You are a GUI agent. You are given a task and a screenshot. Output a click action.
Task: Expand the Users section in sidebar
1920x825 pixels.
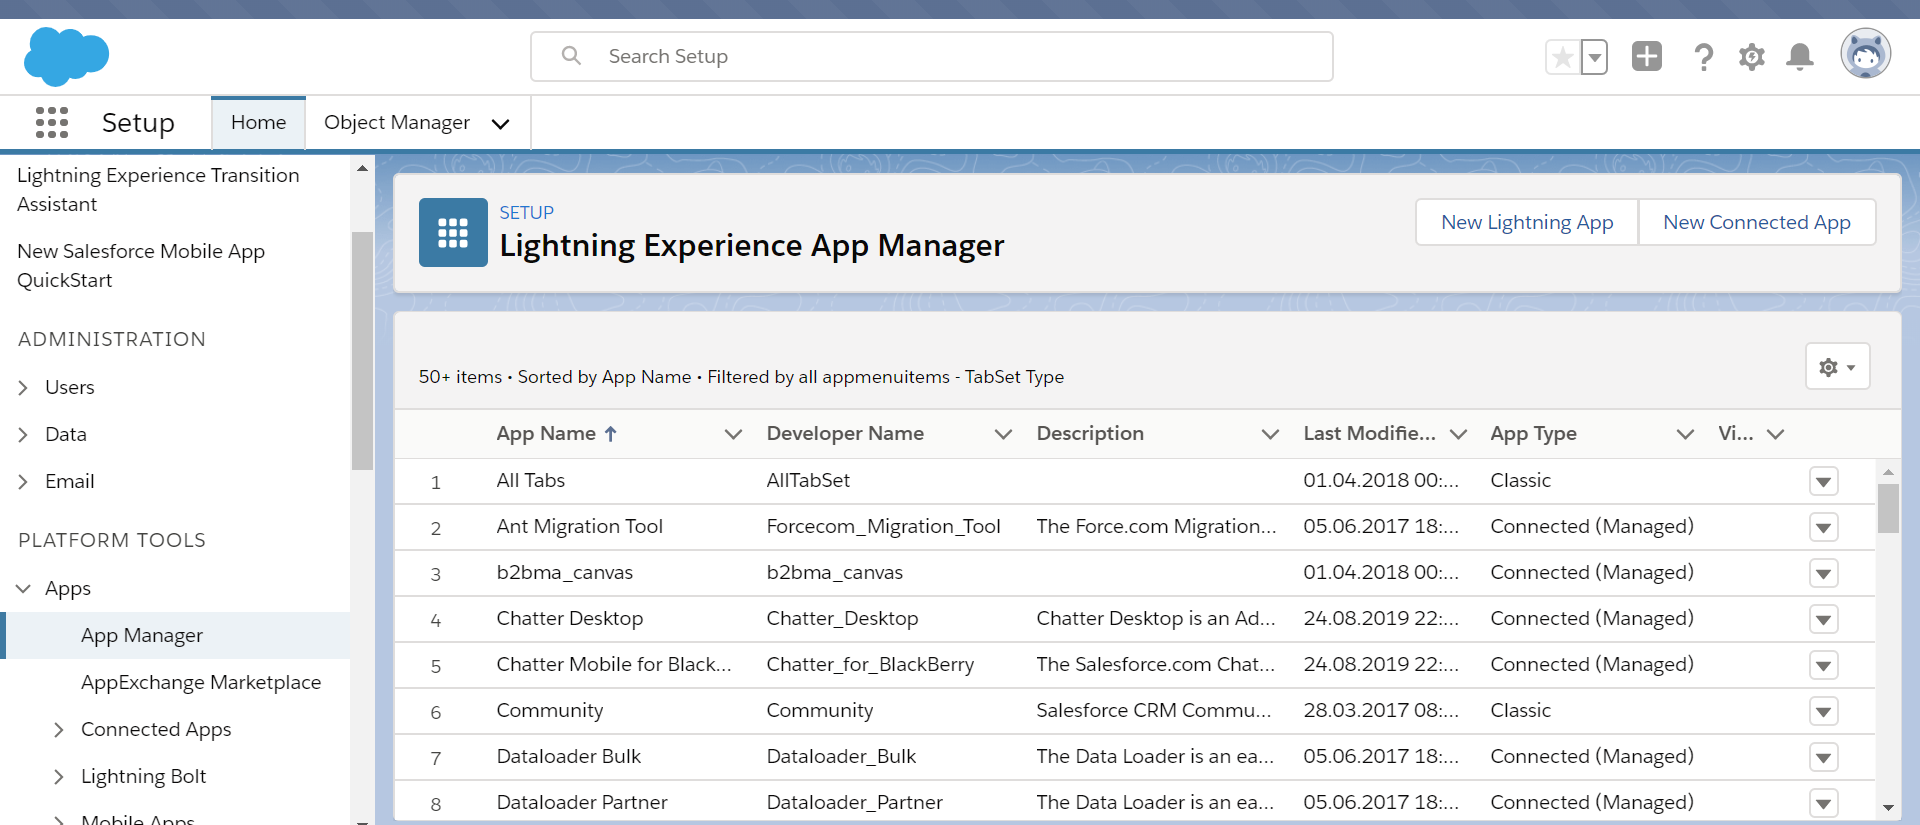coord(24,388)
